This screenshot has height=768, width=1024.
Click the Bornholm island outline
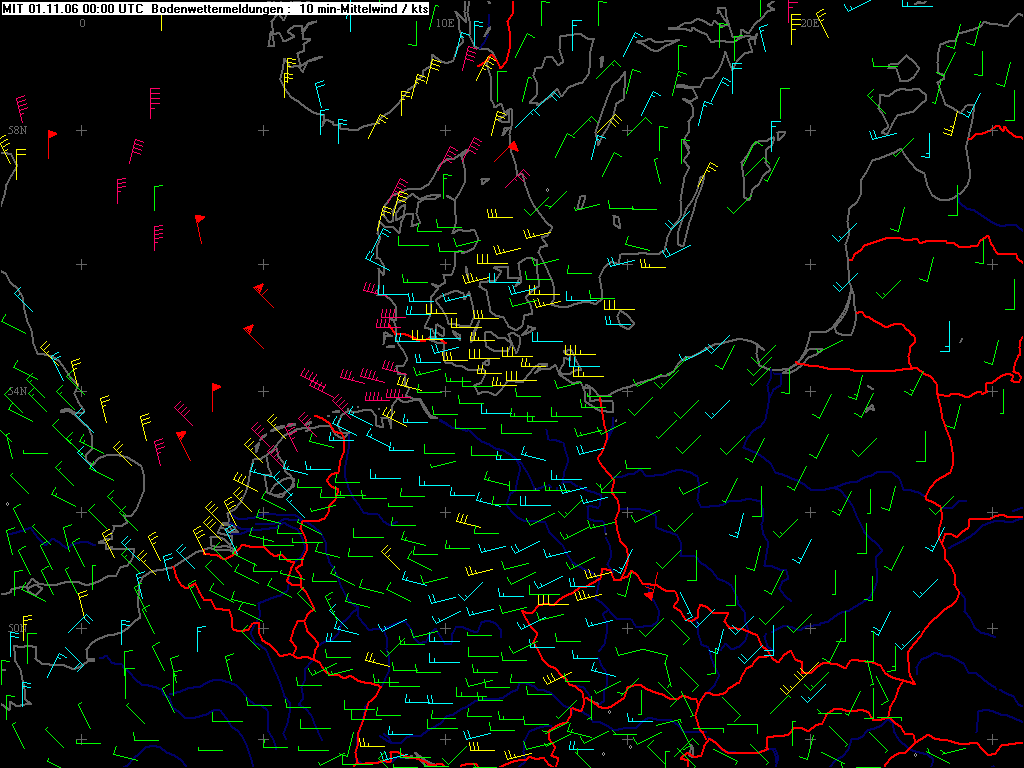click(x=625, y=320)
